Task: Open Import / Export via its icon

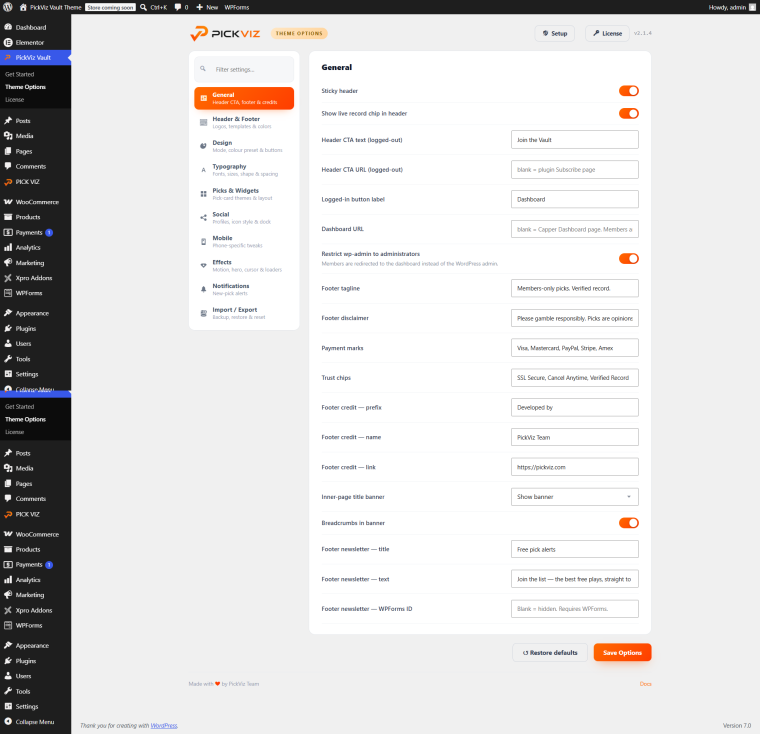Action: click(204, 313)
